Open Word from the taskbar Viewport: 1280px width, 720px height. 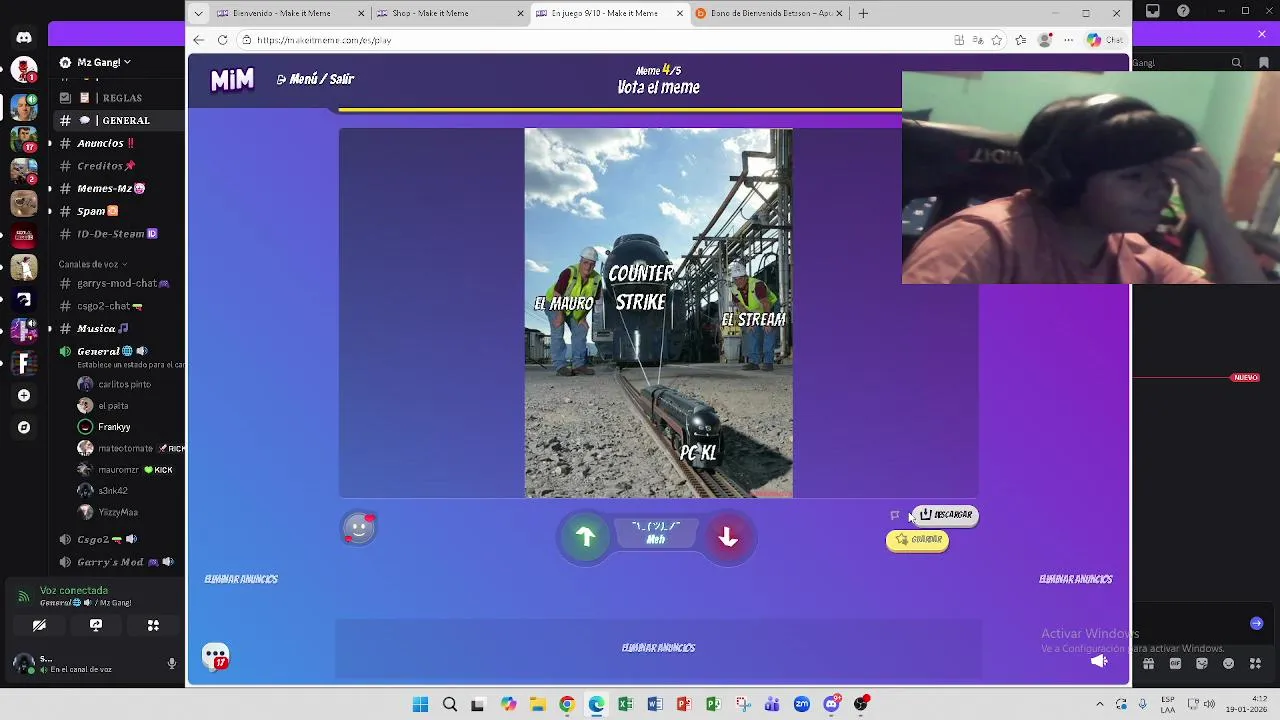655,704
